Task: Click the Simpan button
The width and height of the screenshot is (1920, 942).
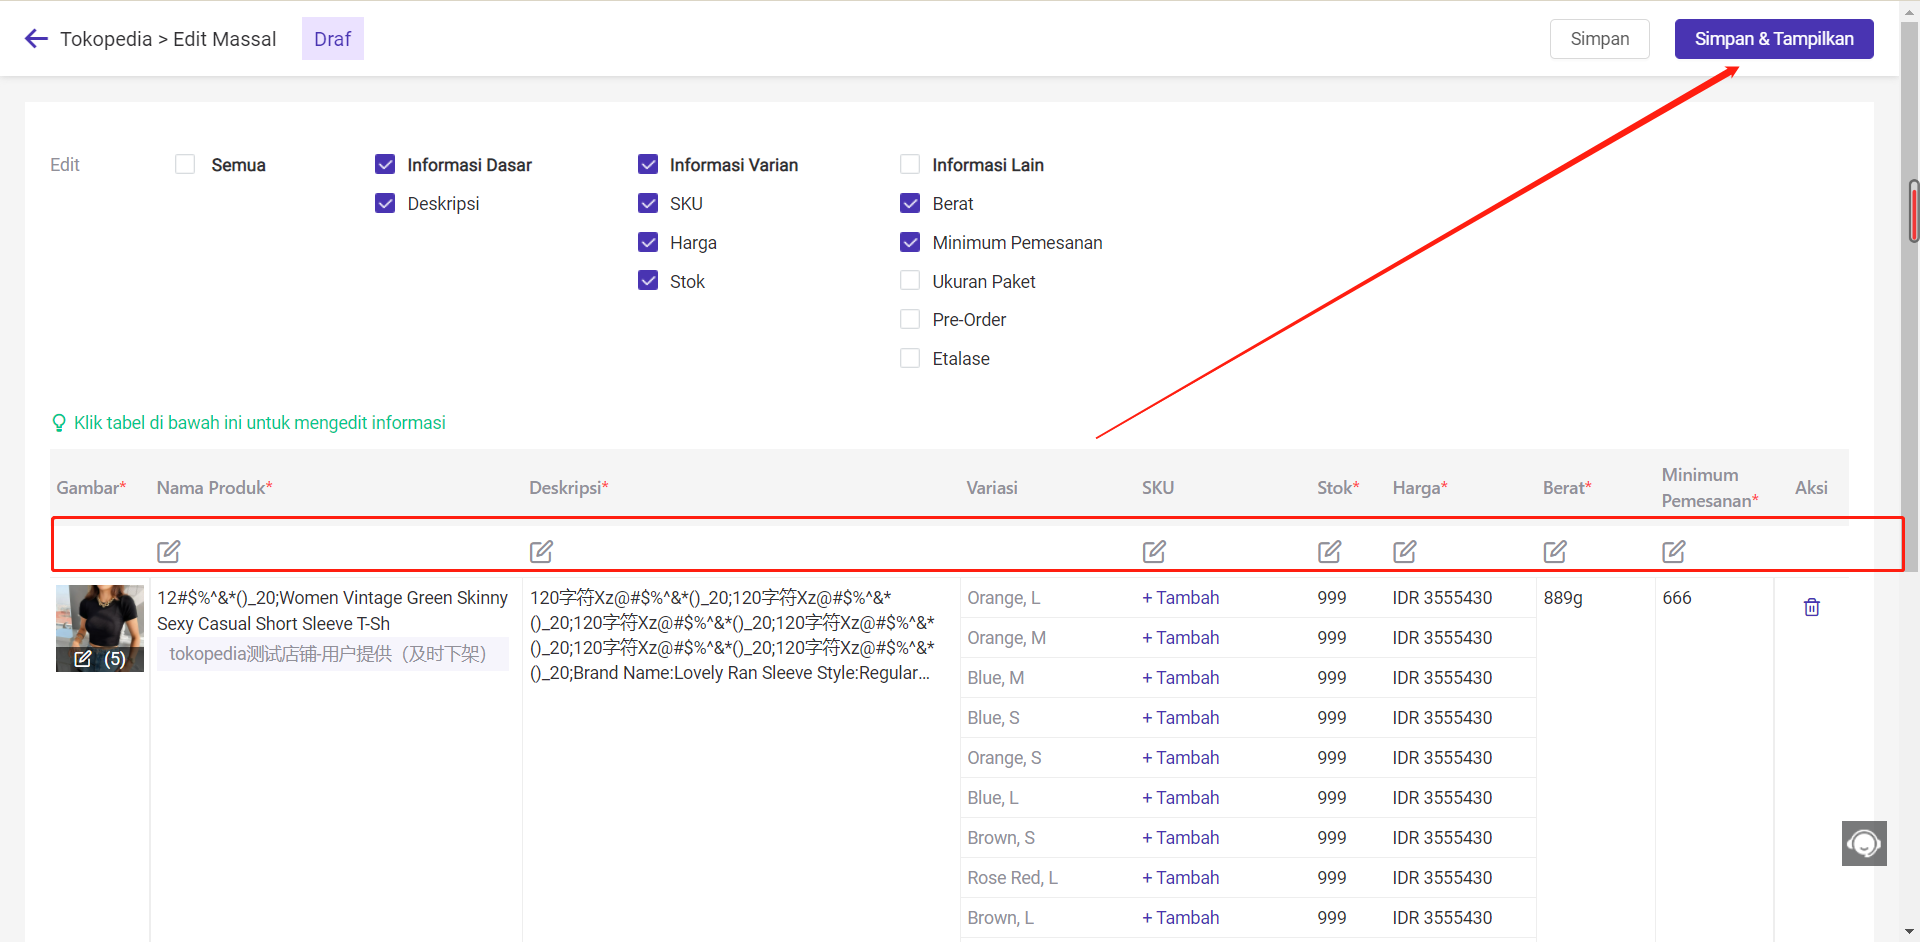Action: 1599,39
